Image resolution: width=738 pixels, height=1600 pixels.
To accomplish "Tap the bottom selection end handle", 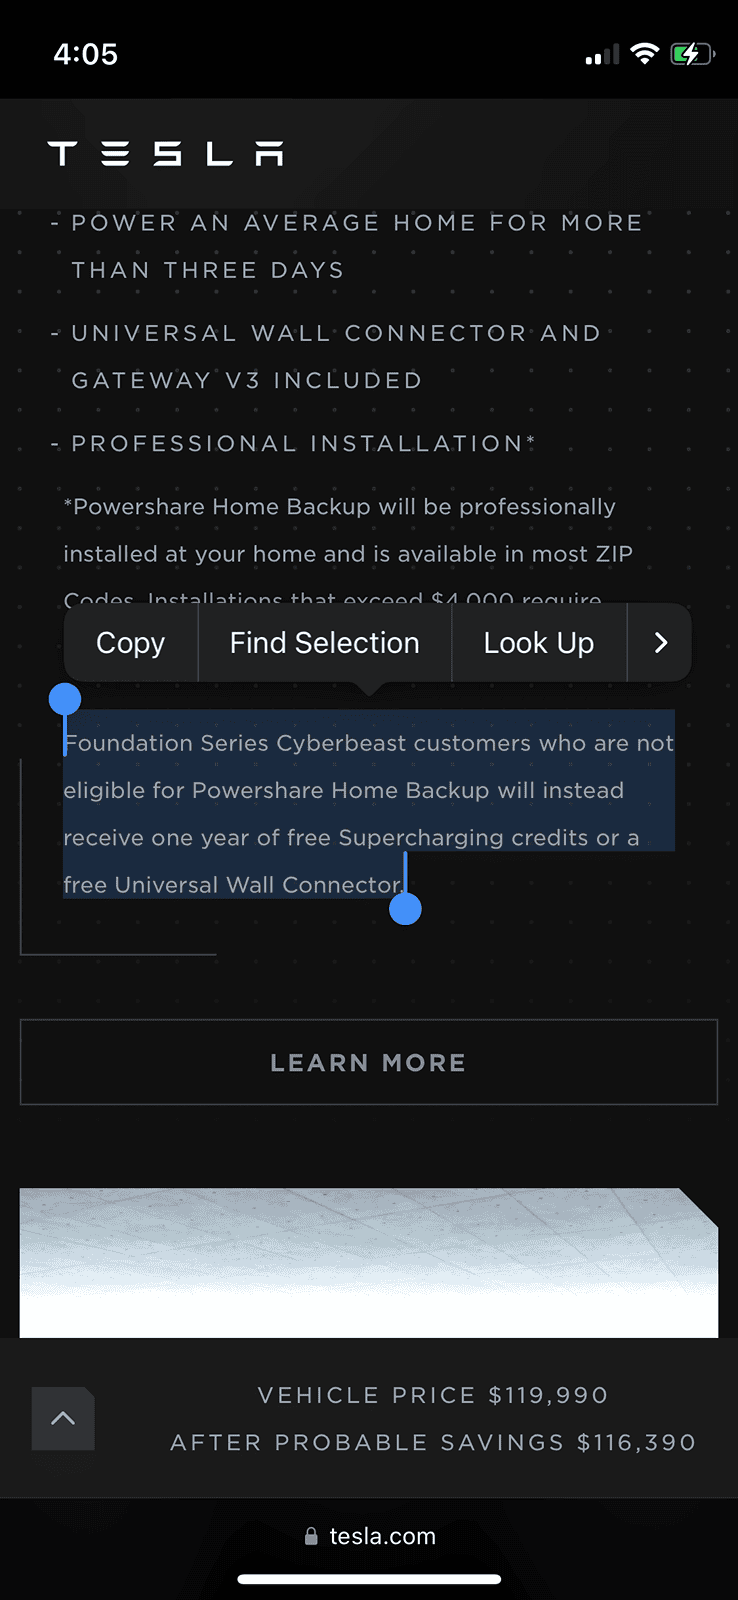I will pyautogui.click(x=405, y=909).
